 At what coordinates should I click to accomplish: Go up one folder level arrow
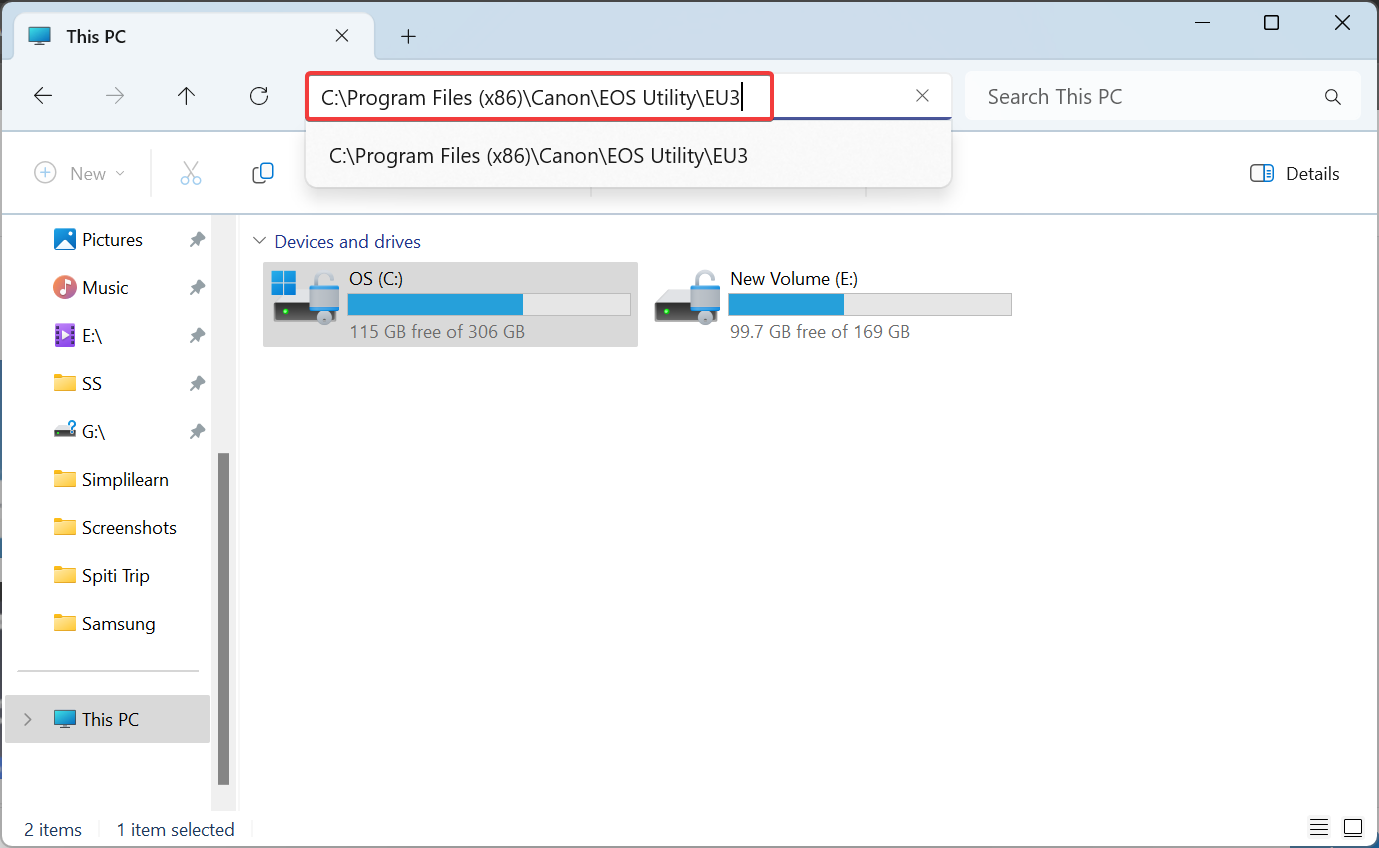click(x=186, y=96)
